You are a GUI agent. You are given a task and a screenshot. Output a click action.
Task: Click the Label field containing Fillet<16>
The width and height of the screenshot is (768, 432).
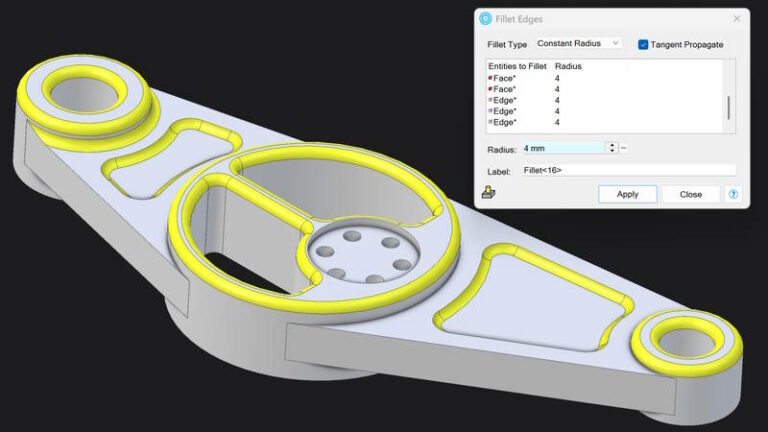point(628,170)
